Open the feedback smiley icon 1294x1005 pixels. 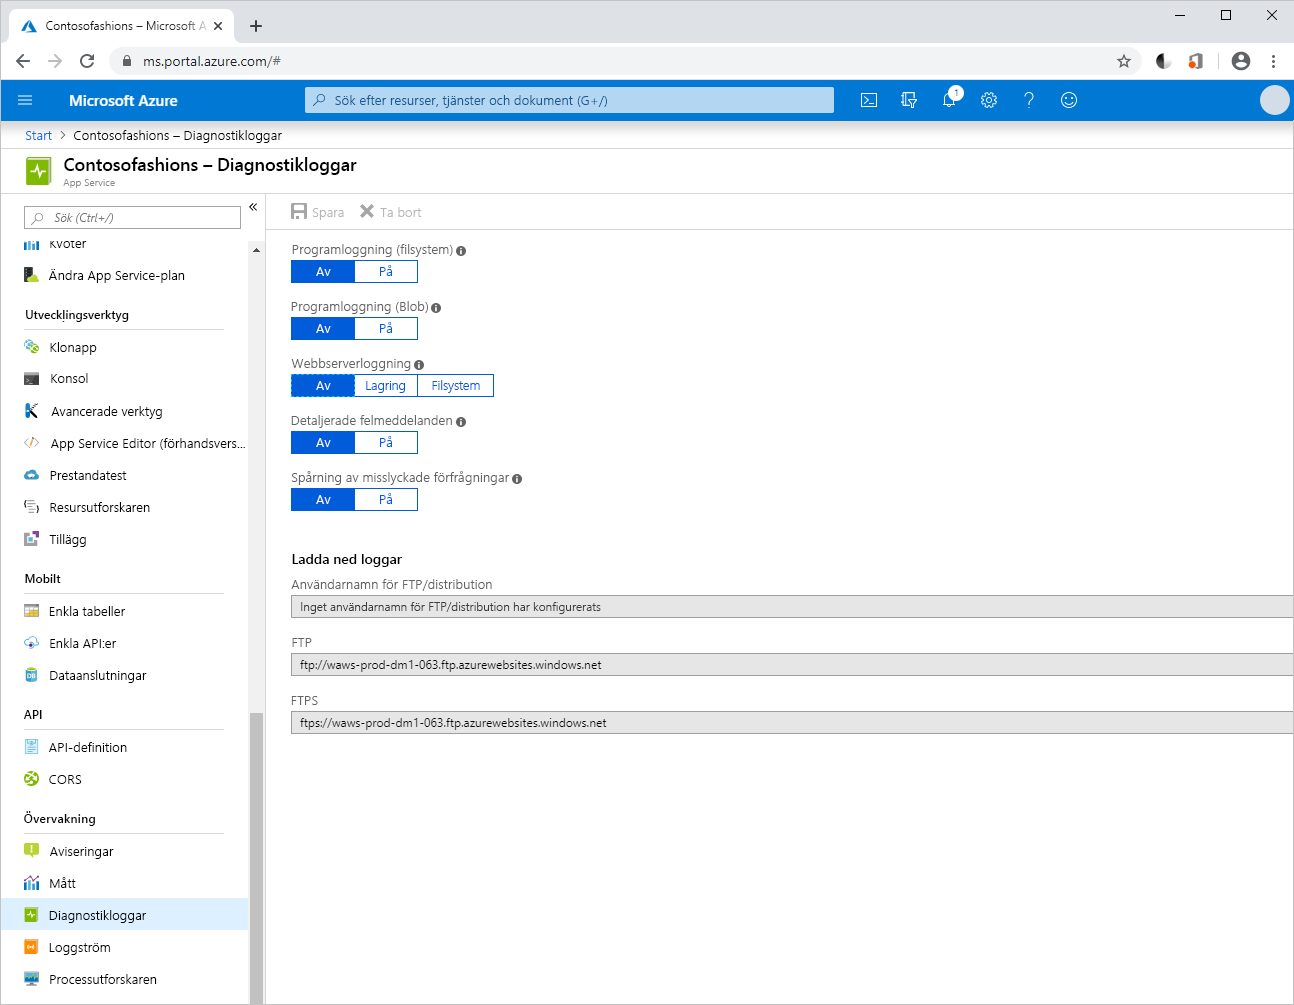1069,100
